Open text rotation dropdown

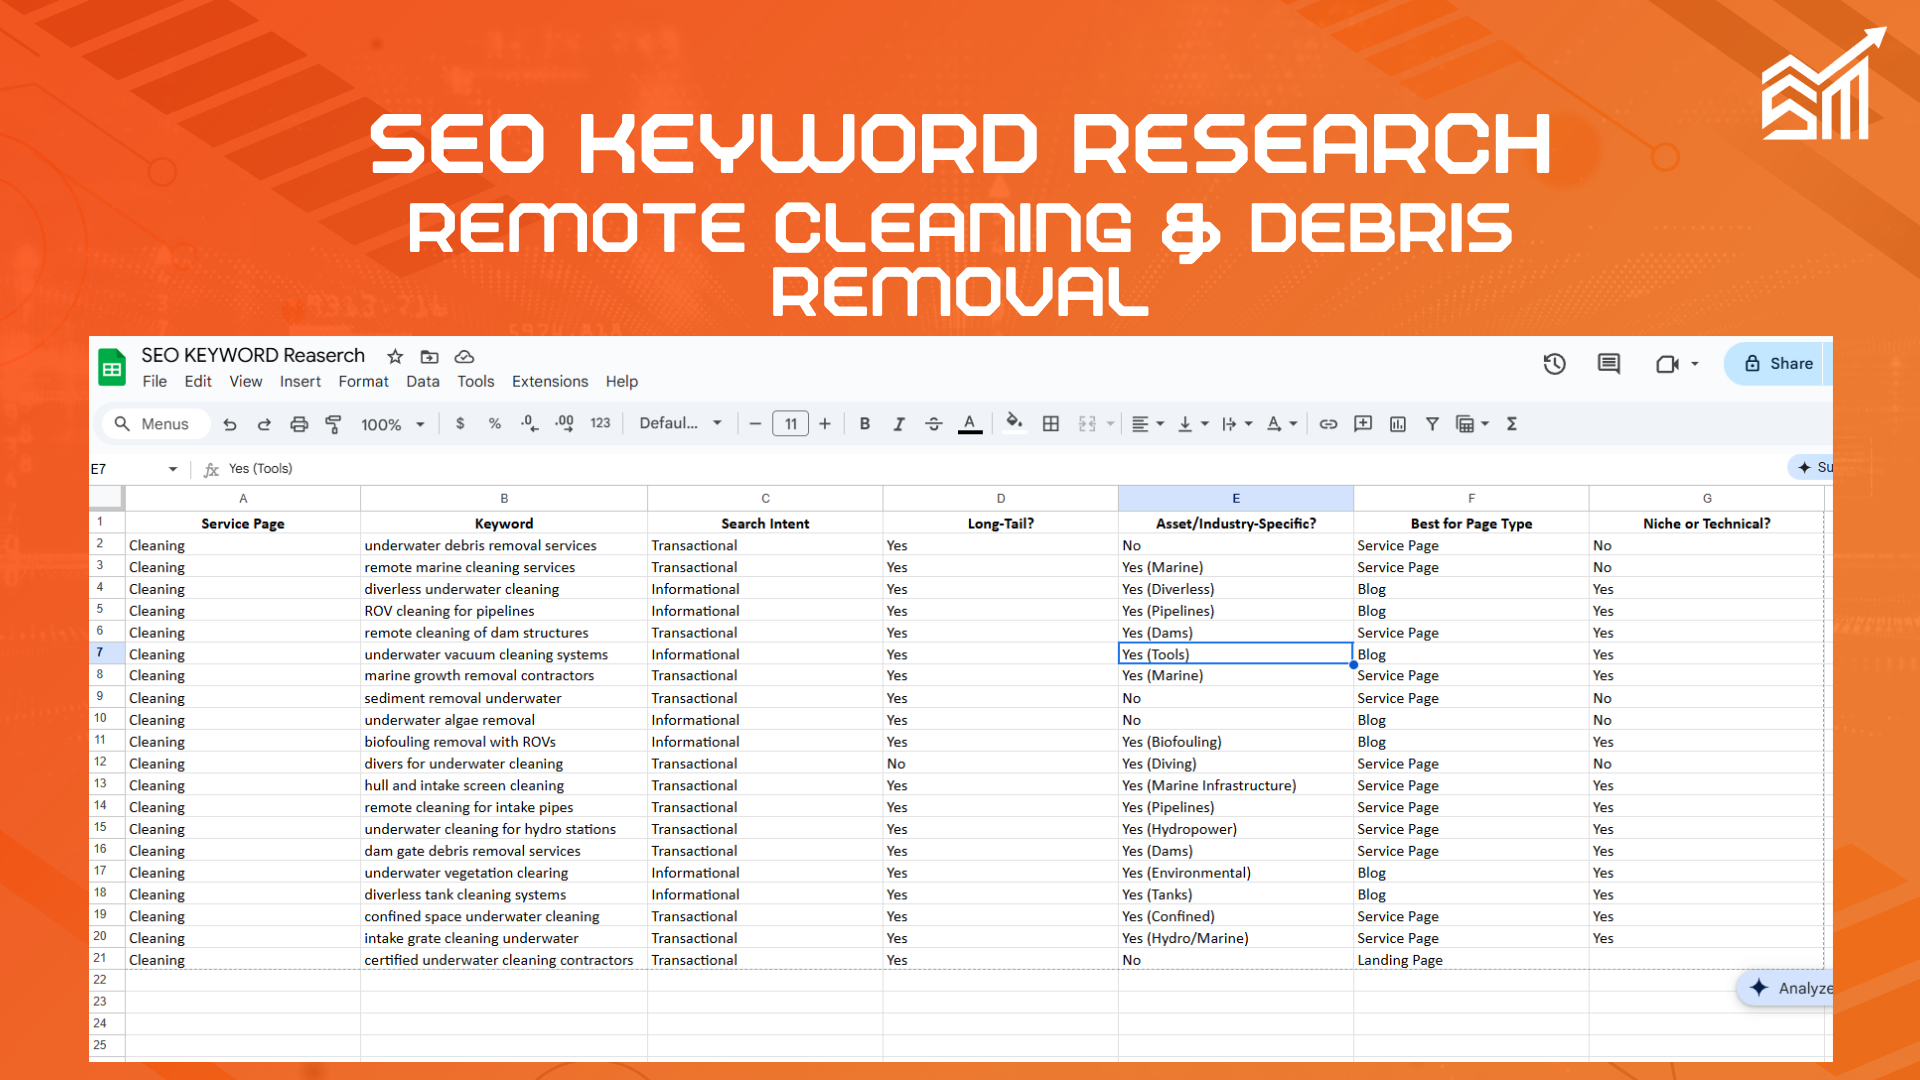tap(1281, 424)
